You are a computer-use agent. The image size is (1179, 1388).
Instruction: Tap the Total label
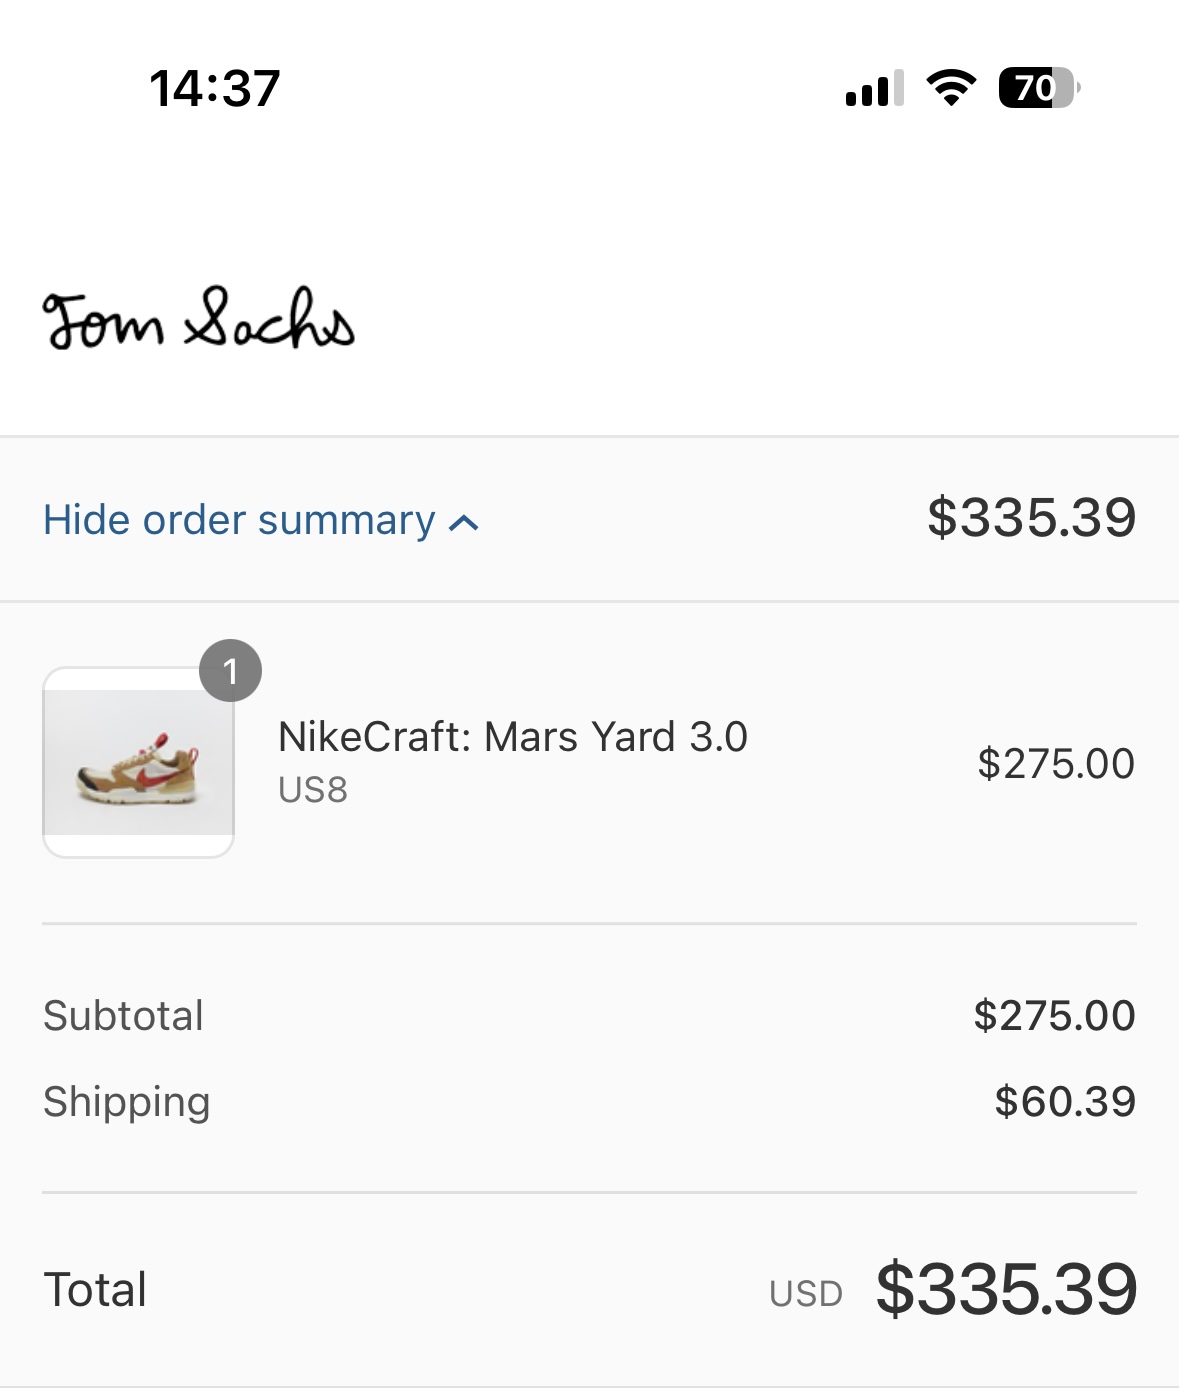95,1290
